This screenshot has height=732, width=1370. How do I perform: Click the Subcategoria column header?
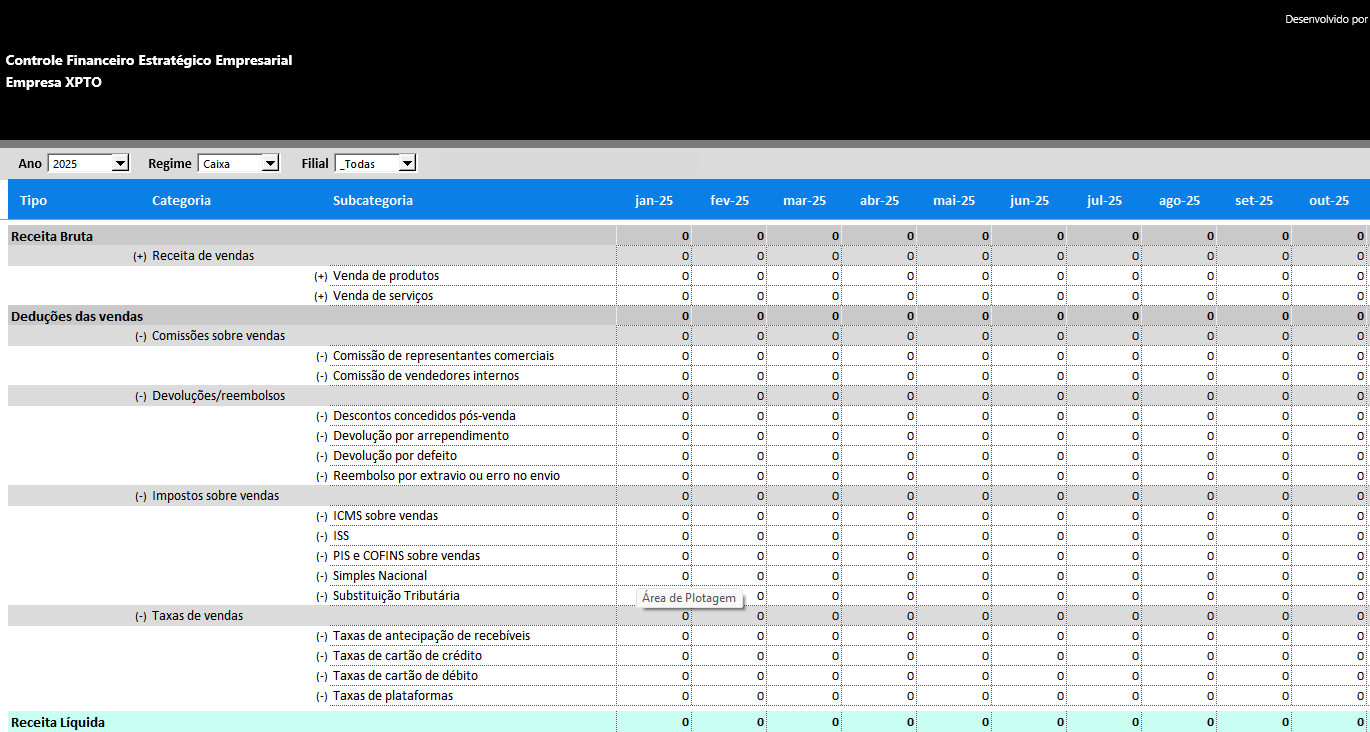[372, 200]
